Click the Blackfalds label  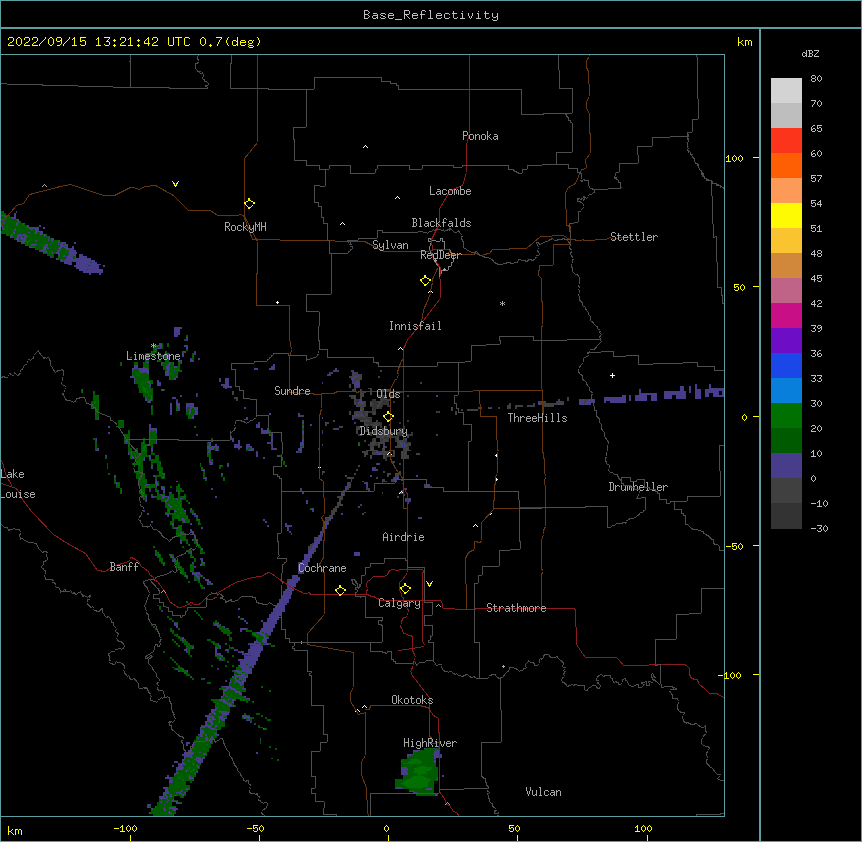pyautogui.click(x=441, y=223)
